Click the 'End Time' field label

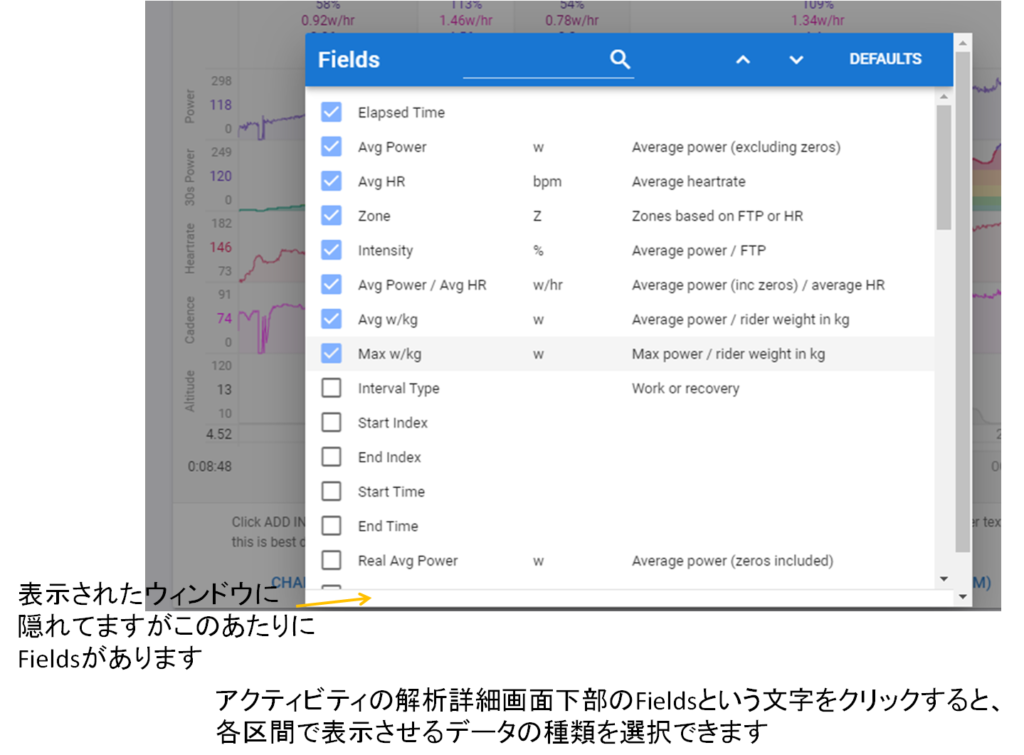pos(388,526)
